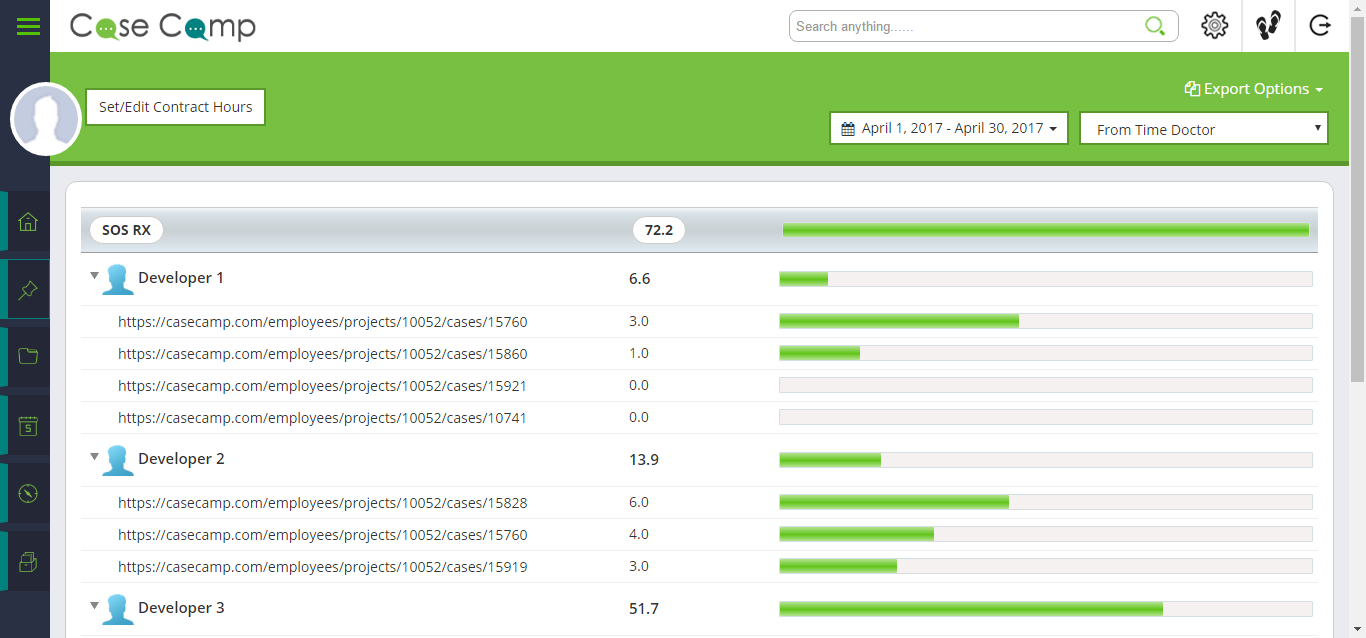Open the cases/15921 link
The height and width of the screenshot is (638, 1366).
pos(323,386)
